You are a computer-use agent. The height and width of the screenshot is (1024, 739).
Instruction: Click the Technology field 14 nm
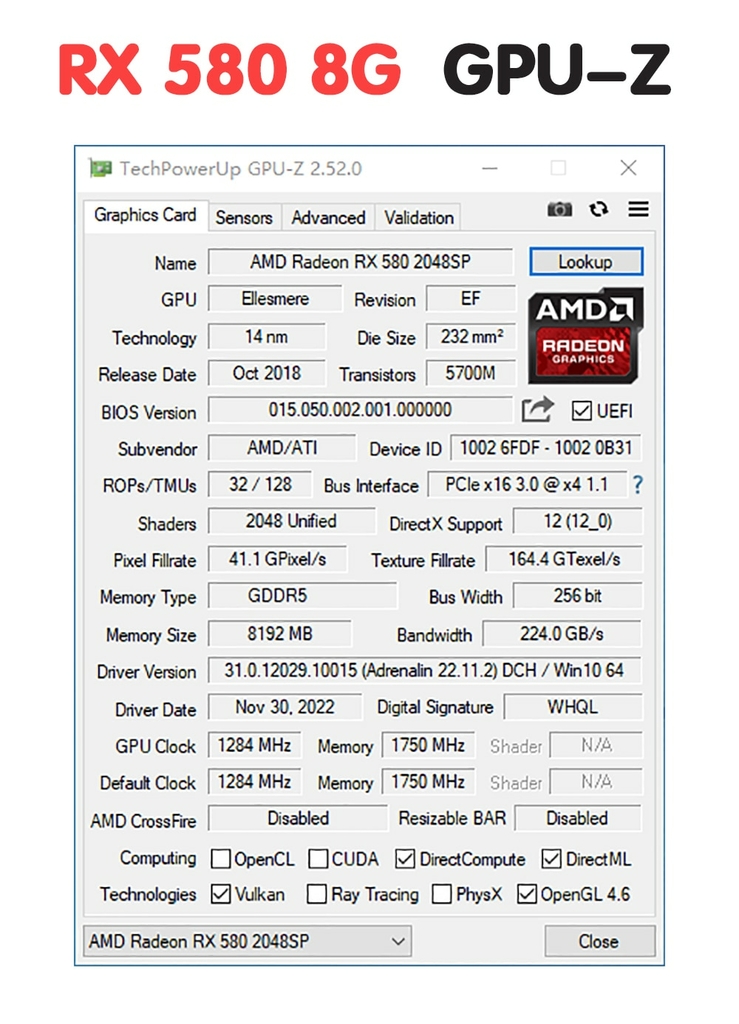pos(266,337)
